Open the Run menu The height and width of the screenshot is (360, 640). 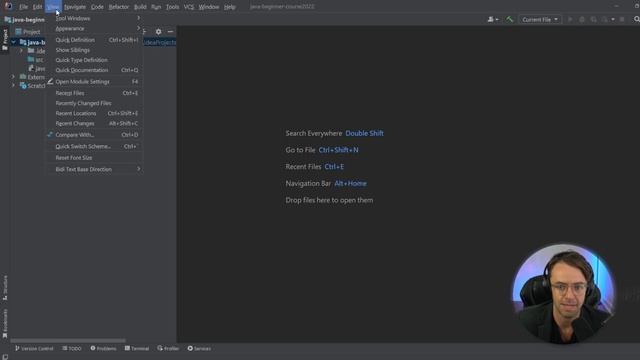pos(156,7)
